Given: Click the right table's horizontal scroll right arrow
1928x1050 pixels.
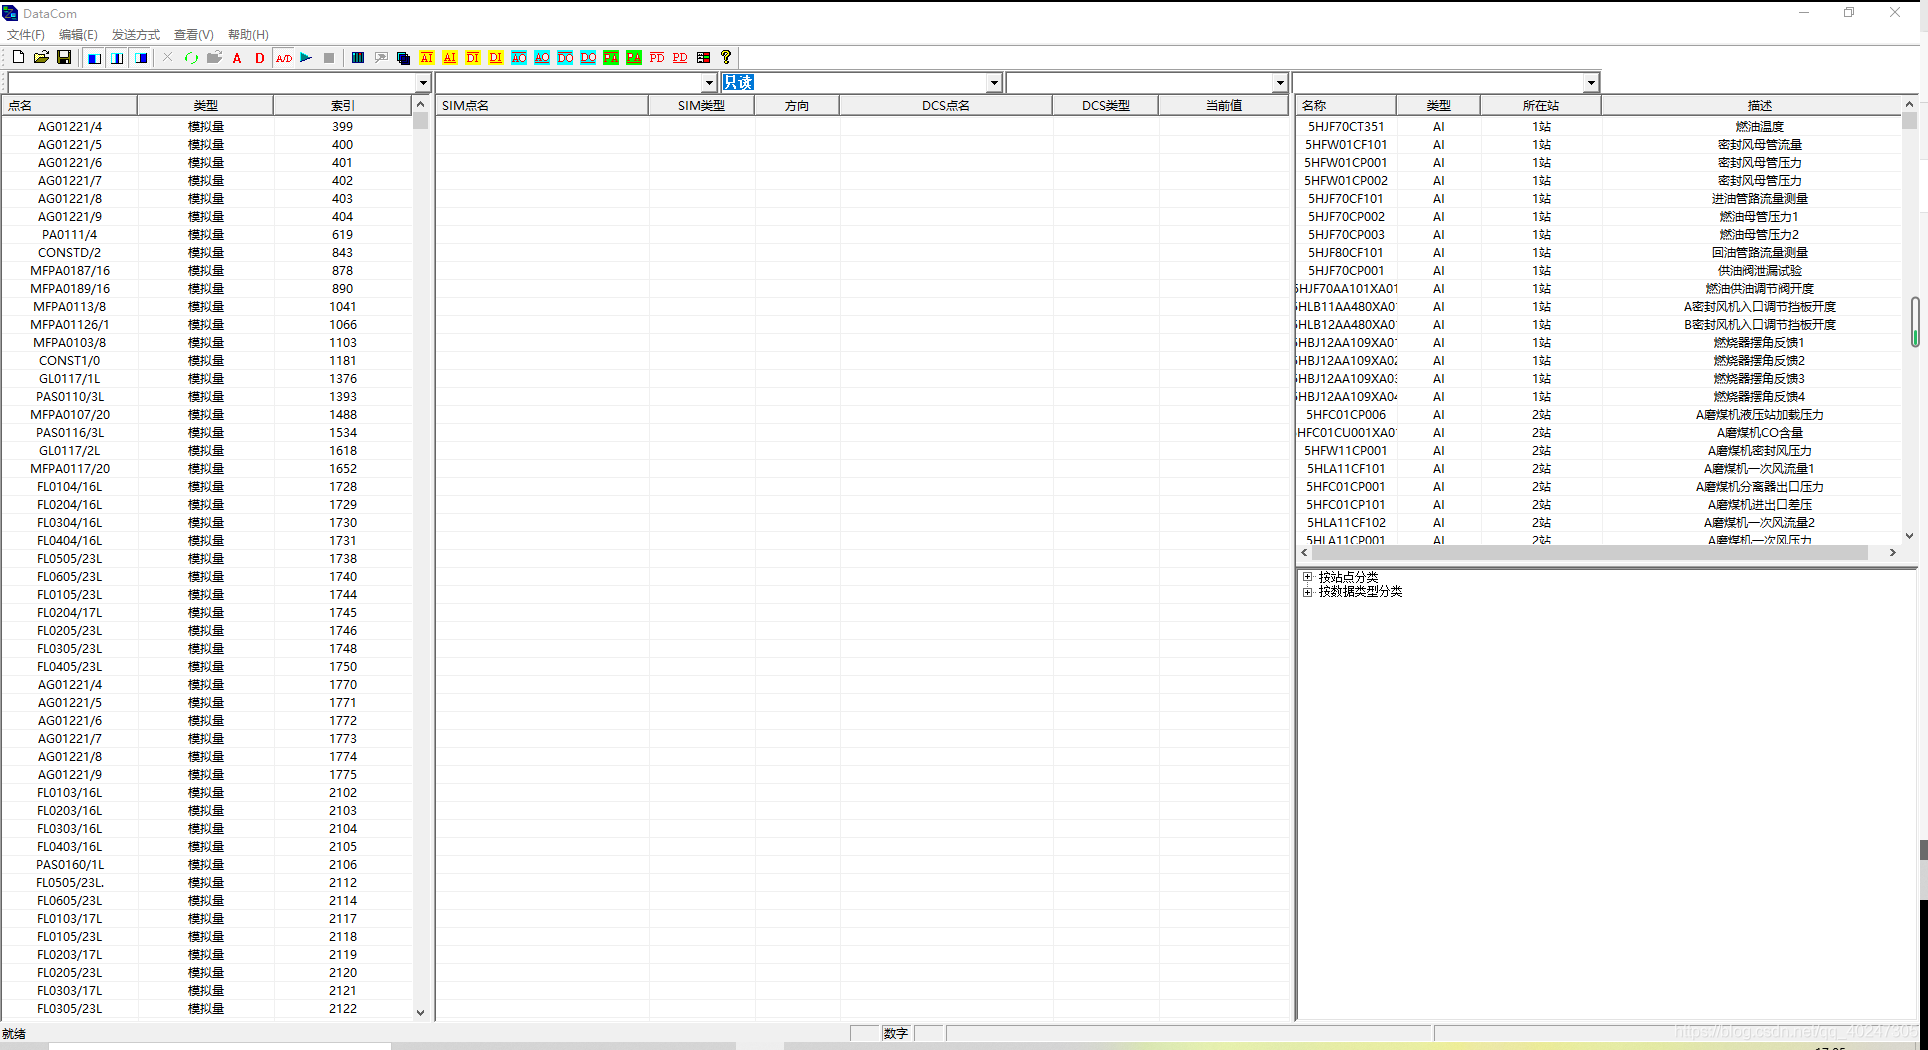Looking at the screenshot, I should point(1892,552).
